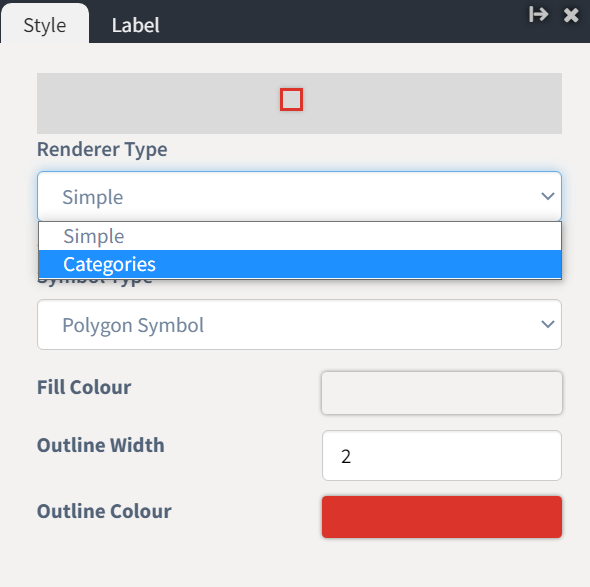This screenshot has height=587, width=590.
Task: Open the Renderer Type Simple combo box
Action: 300,196
